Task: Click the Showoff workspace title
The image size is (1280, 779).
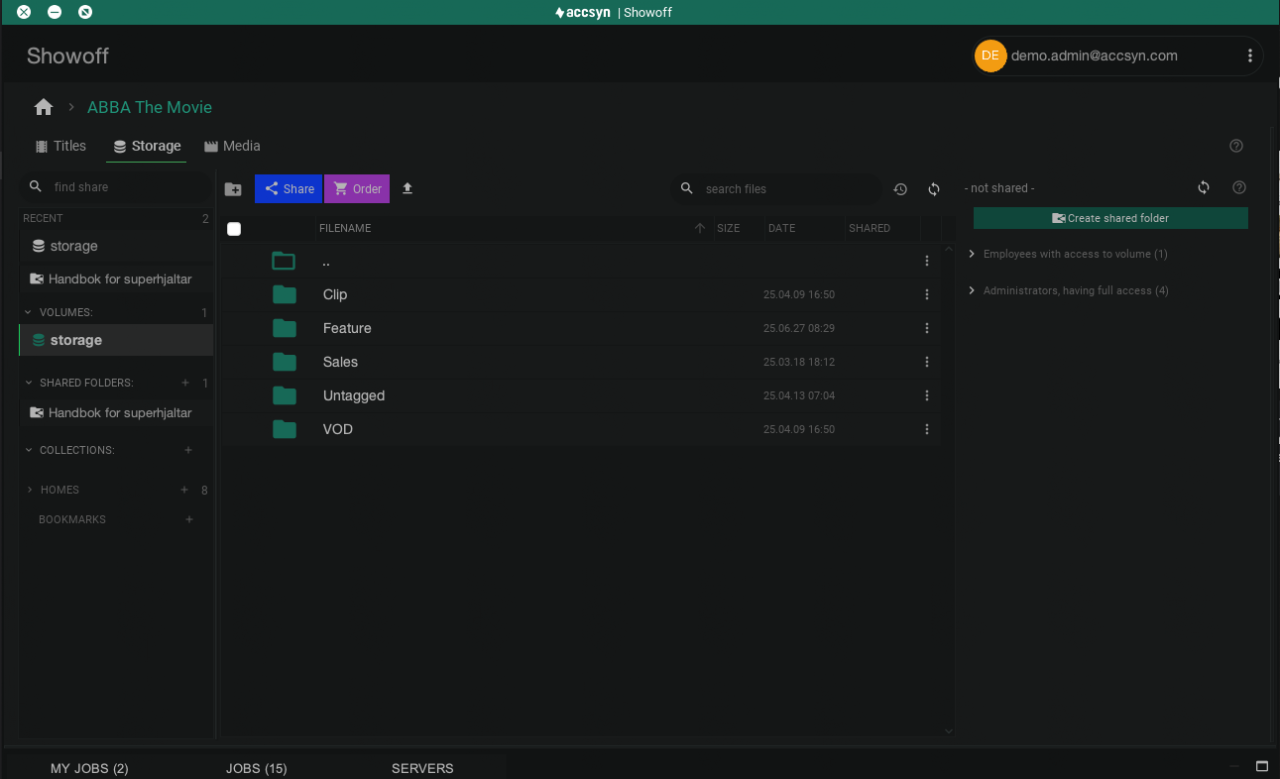Action: coord(68,56)
